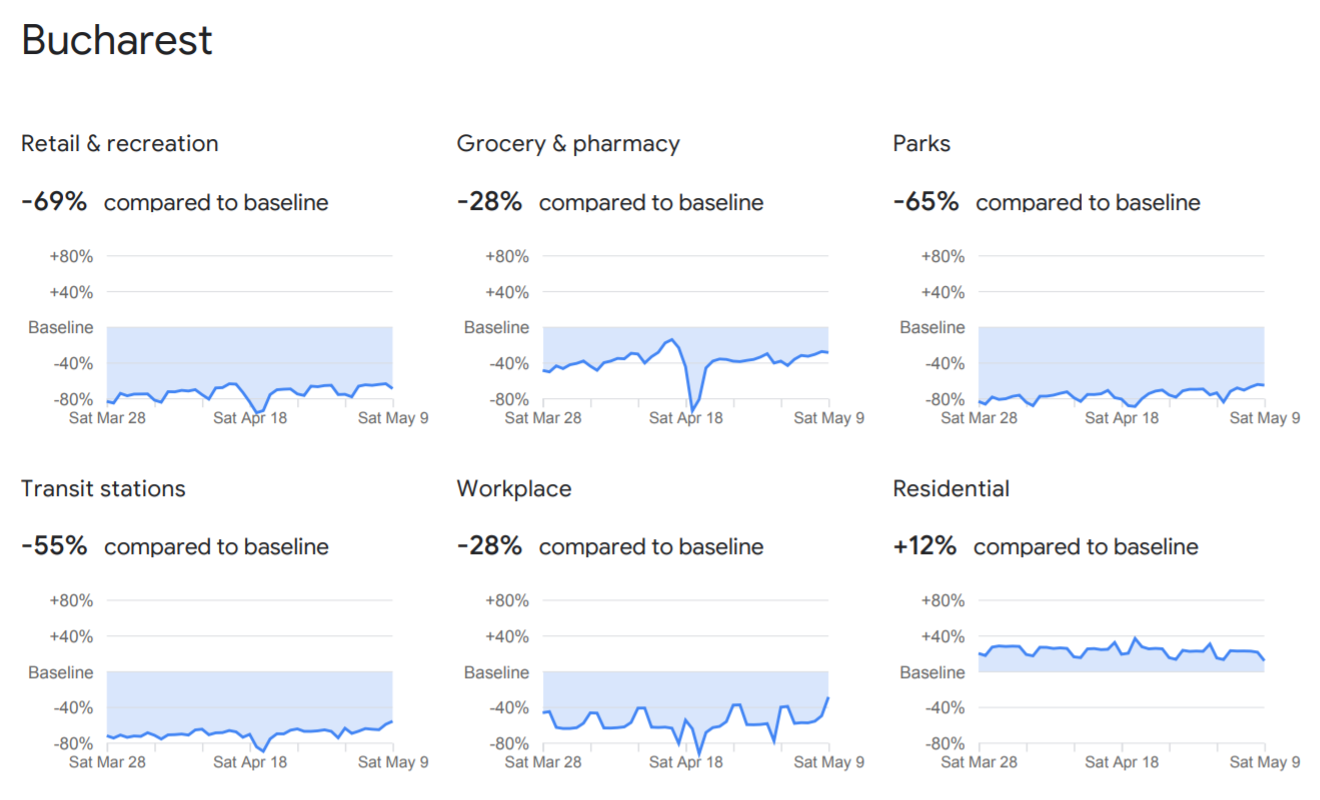Click Sat May 9 label under Parks chart
The height and width of the screenshot is (800, 1320).
tap(1265, 417)
